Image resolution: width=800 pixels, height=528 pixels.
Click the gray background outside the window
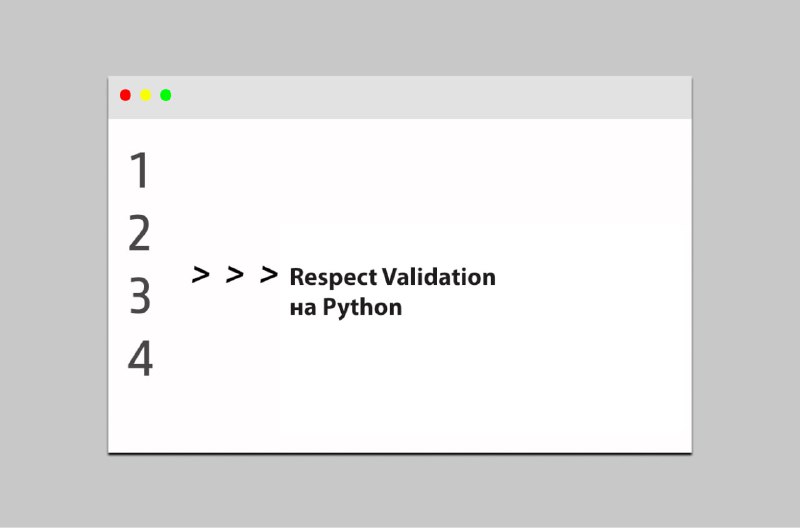click(x=400, y=36)
